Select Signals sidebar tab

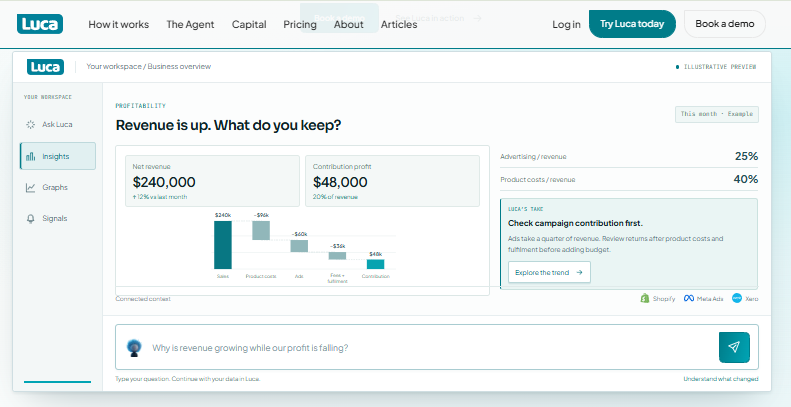coord(58,219)
